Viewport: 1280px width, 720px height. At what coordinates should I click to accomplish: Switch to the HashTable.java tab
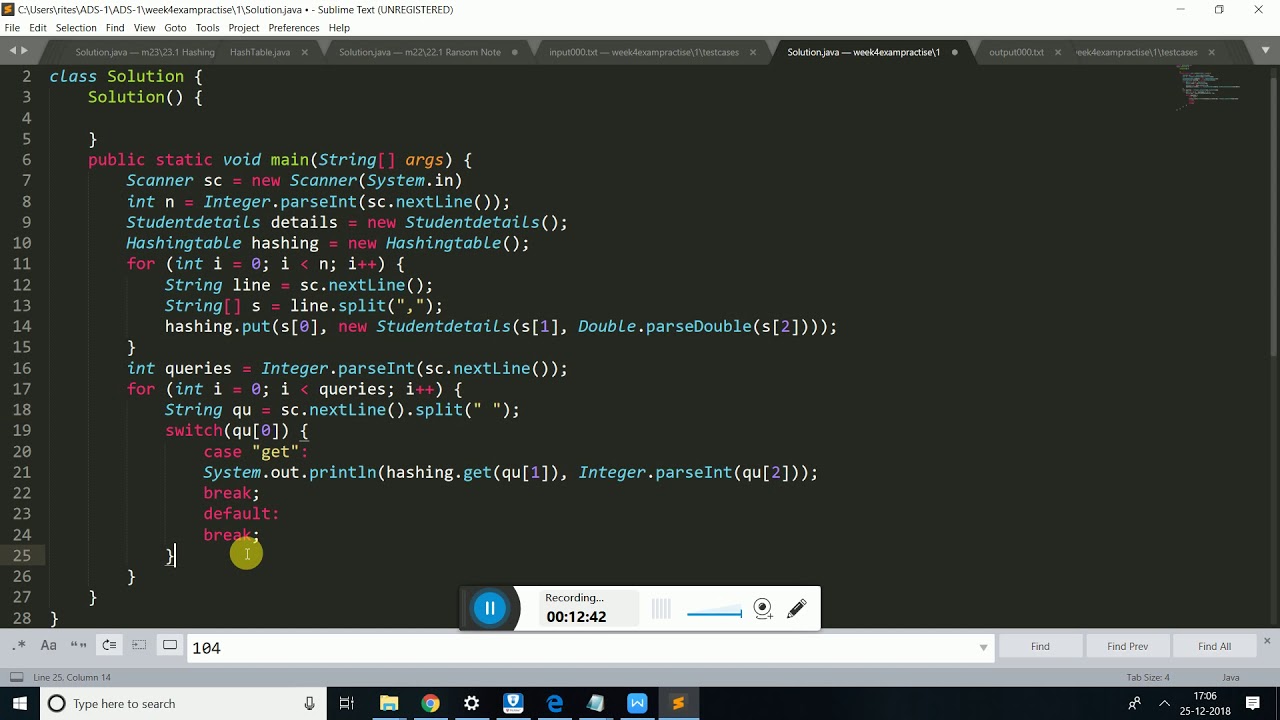tap(260, 52)
